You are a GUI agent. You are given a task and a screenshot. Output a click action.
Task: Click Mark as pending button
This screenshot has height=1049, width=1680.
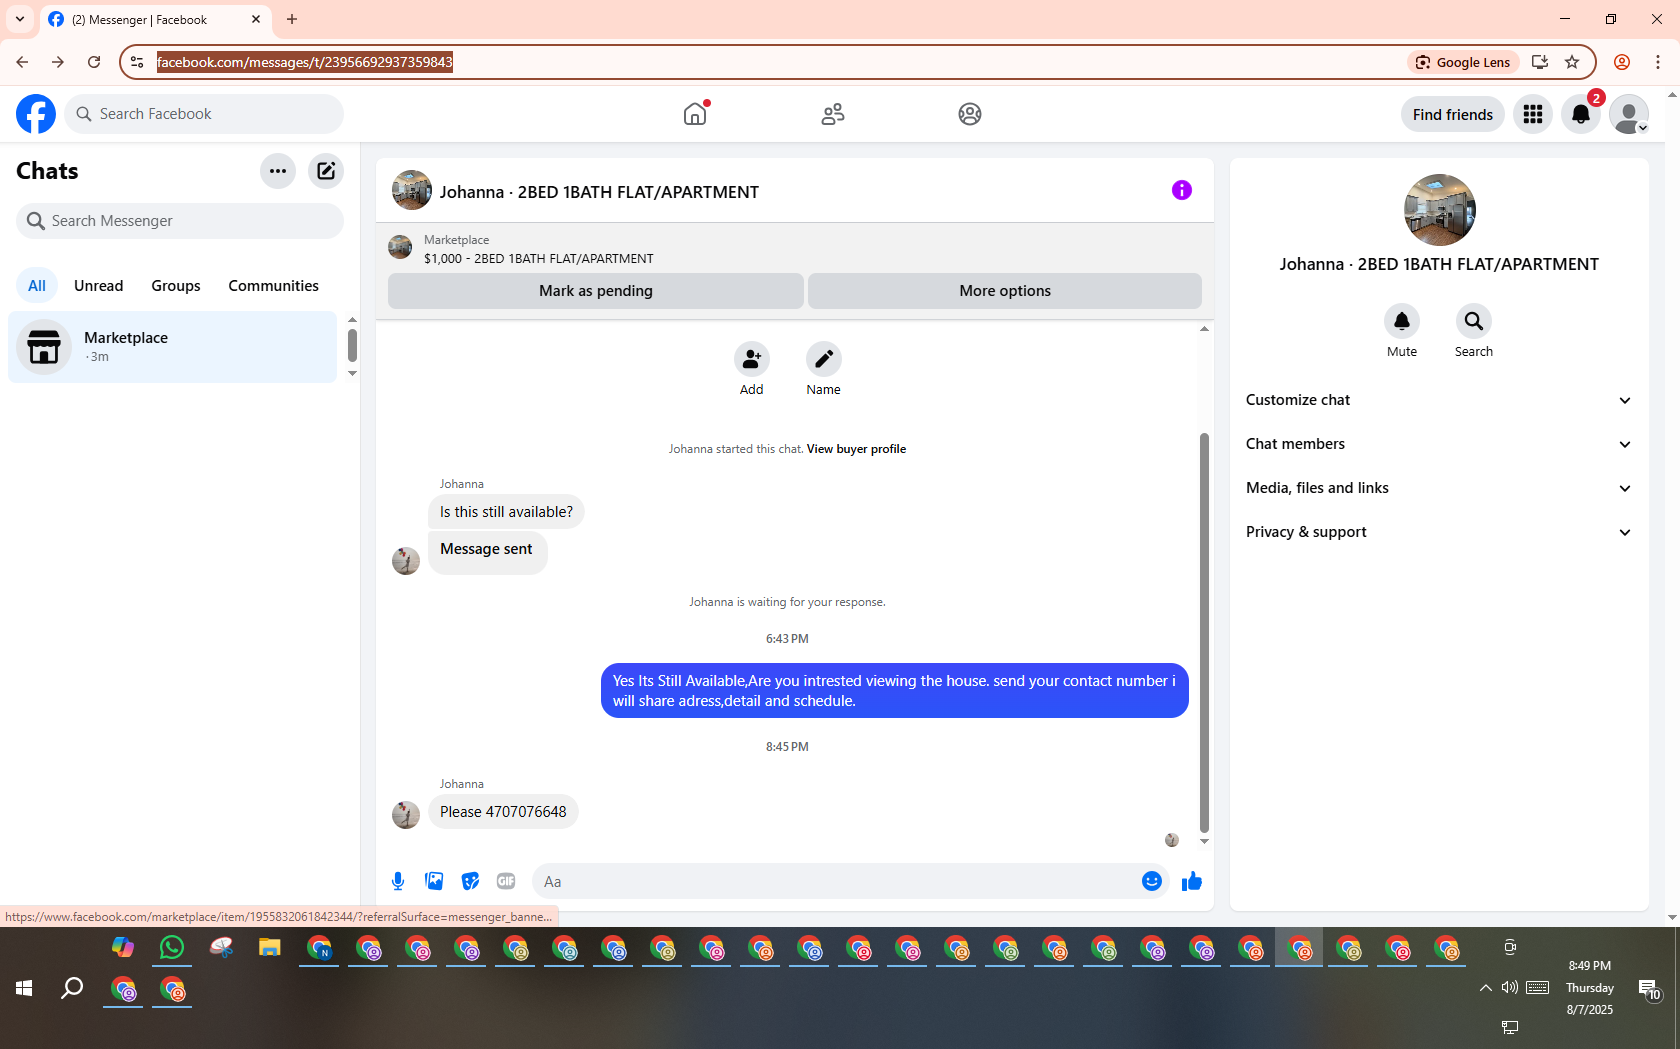tap(596, 291)
